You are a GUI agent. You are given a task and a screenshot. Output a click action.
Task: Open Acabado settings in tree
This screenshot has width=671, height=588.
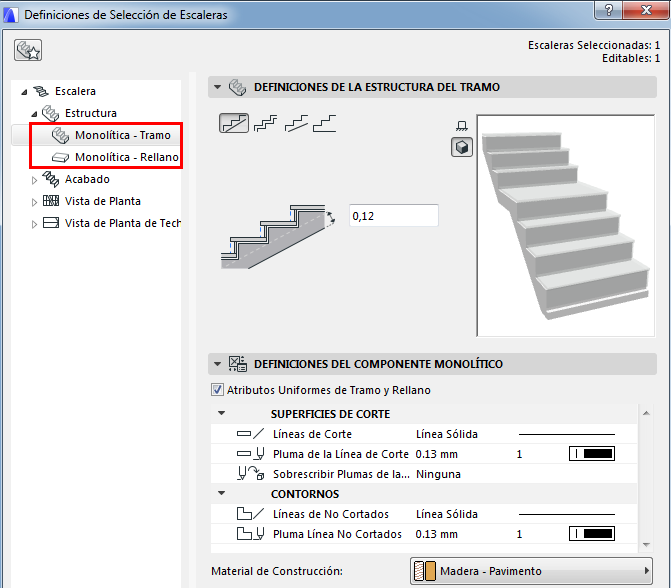coord(87,179)
